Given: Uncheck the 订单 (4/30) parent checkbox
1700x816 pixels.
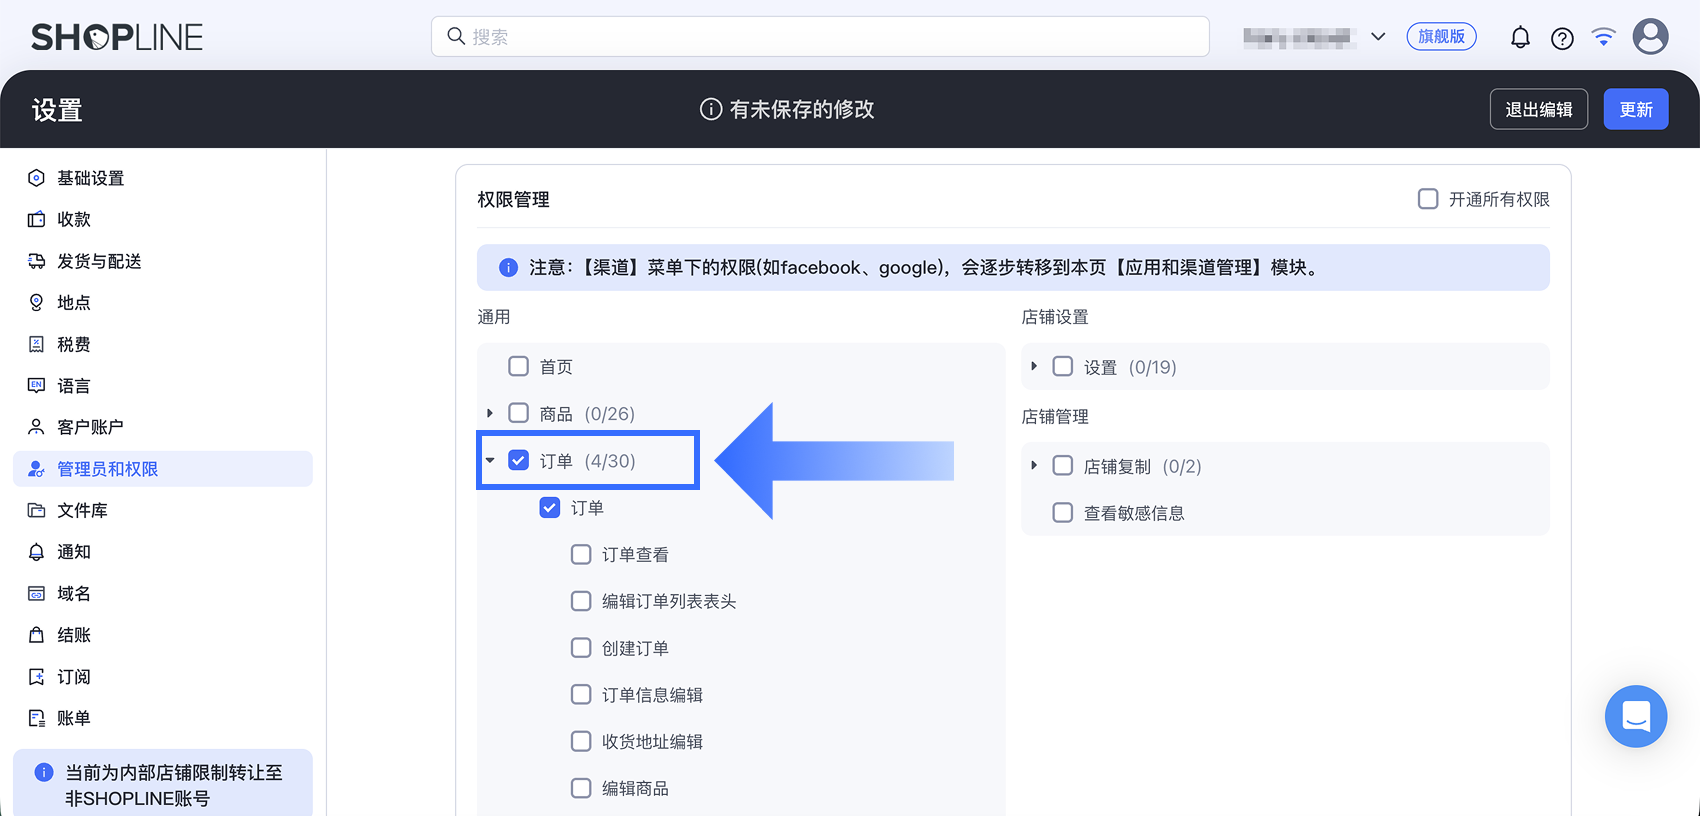Looking at the screenshot, I should click(518, 460).
